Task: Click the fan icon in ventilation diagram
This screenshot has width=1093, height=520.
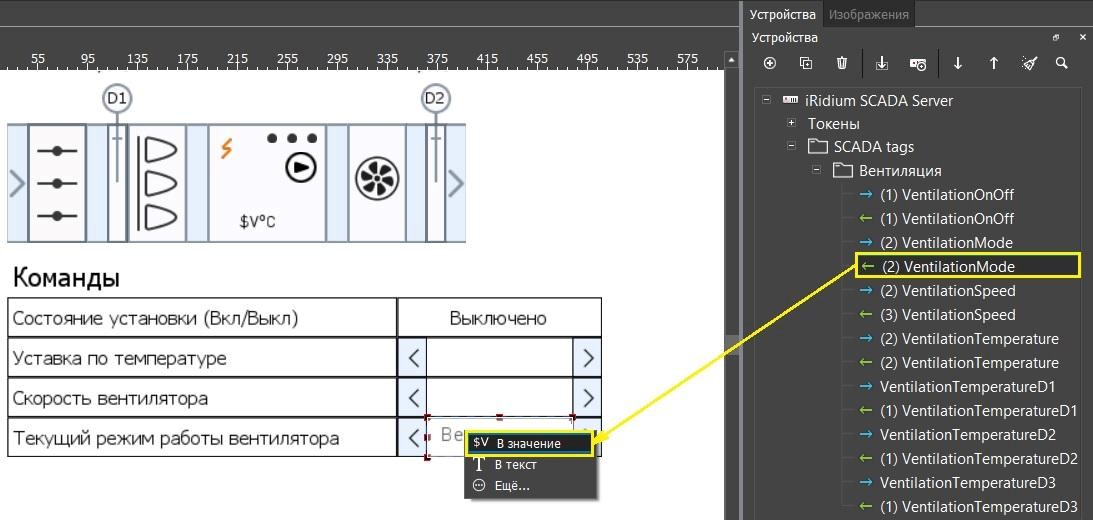Action: [x=377, y=183]
